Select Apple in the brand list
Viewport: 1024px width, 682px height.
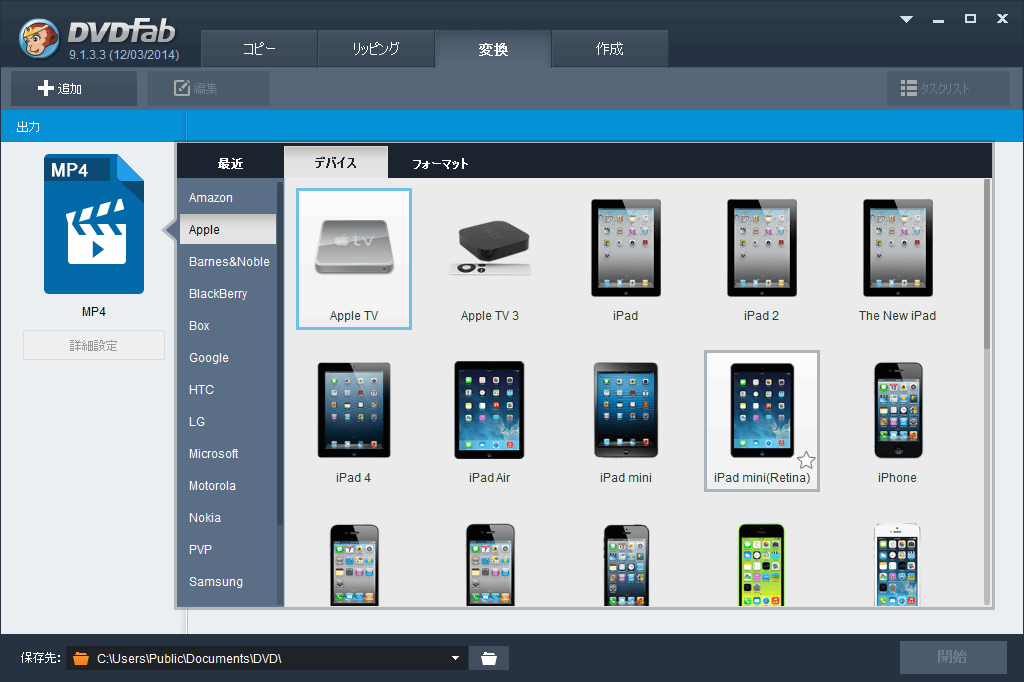coord(228,229)
